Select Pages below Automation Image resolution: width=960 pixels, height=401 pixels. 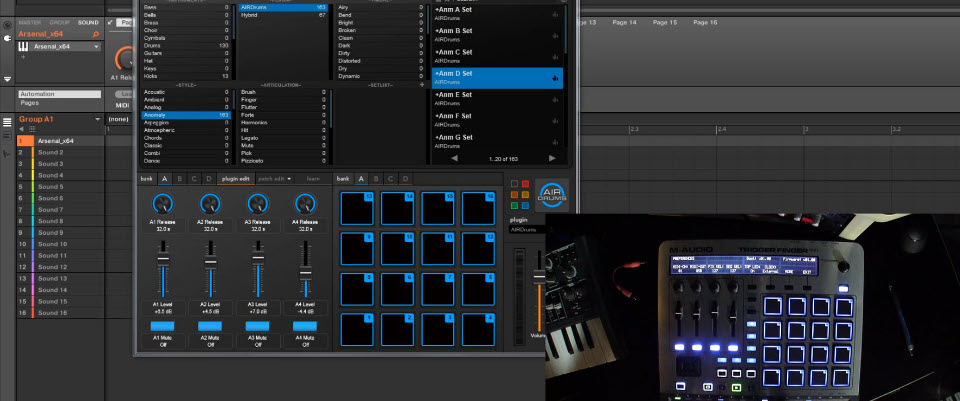pos(29,103)
